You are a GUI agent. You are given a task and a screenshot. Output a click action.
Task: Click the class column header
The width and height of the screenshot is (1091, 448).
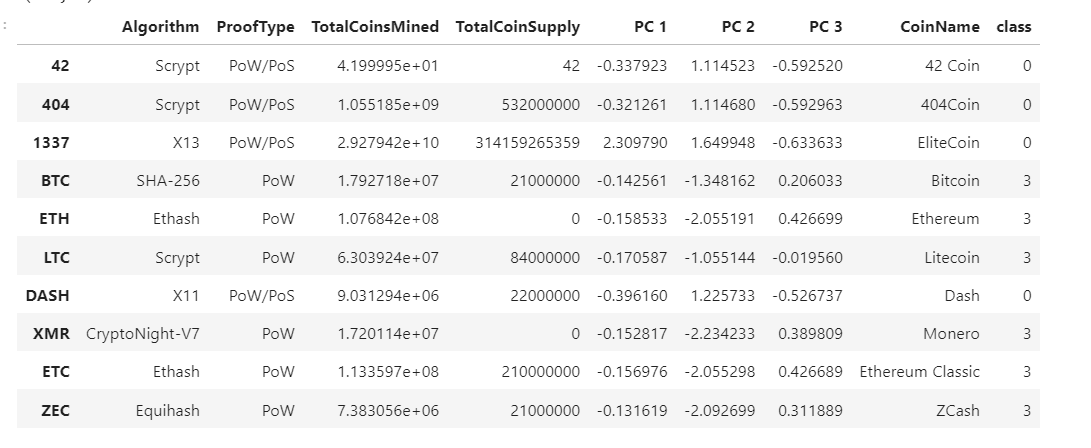[1014, 27]
